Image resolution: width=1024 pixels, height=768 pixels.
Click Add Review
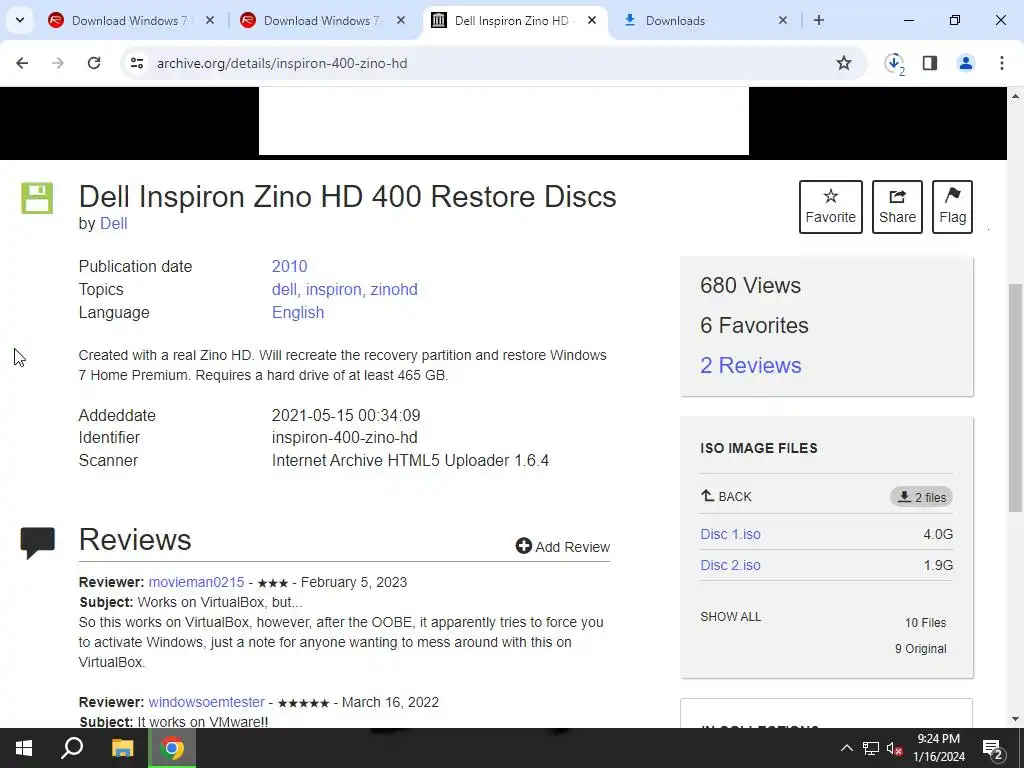tap(562, 547)
